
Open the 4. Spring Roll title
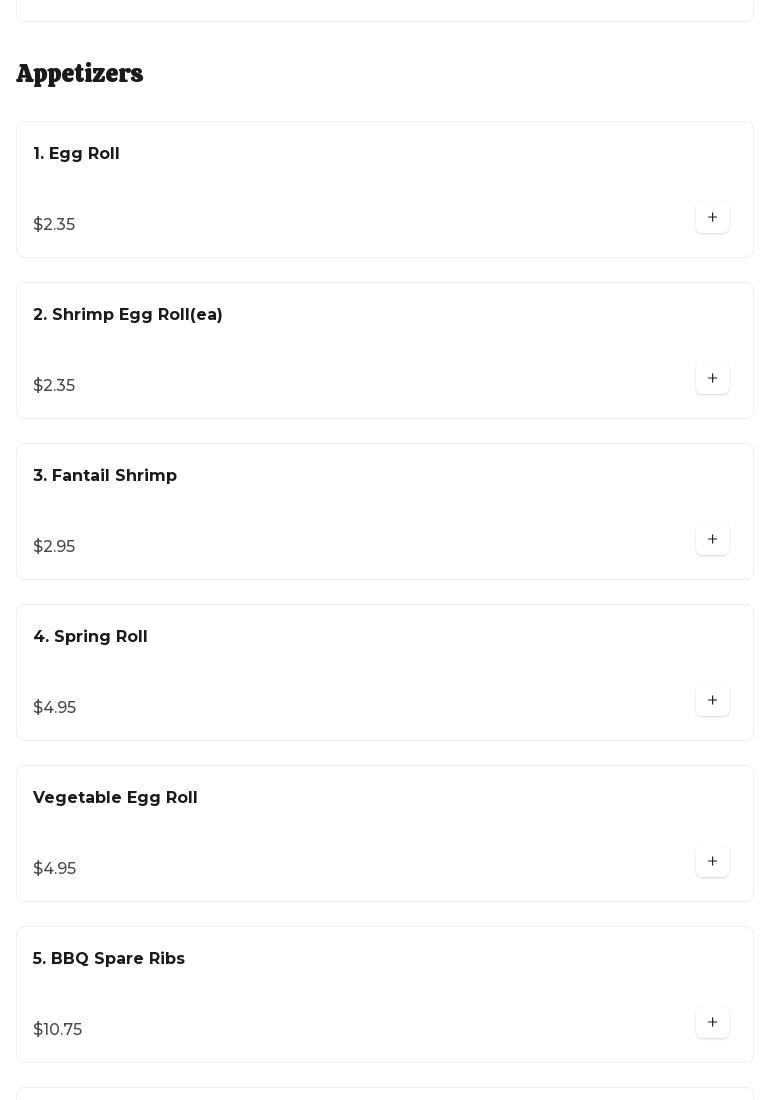(x=90, y=637)
